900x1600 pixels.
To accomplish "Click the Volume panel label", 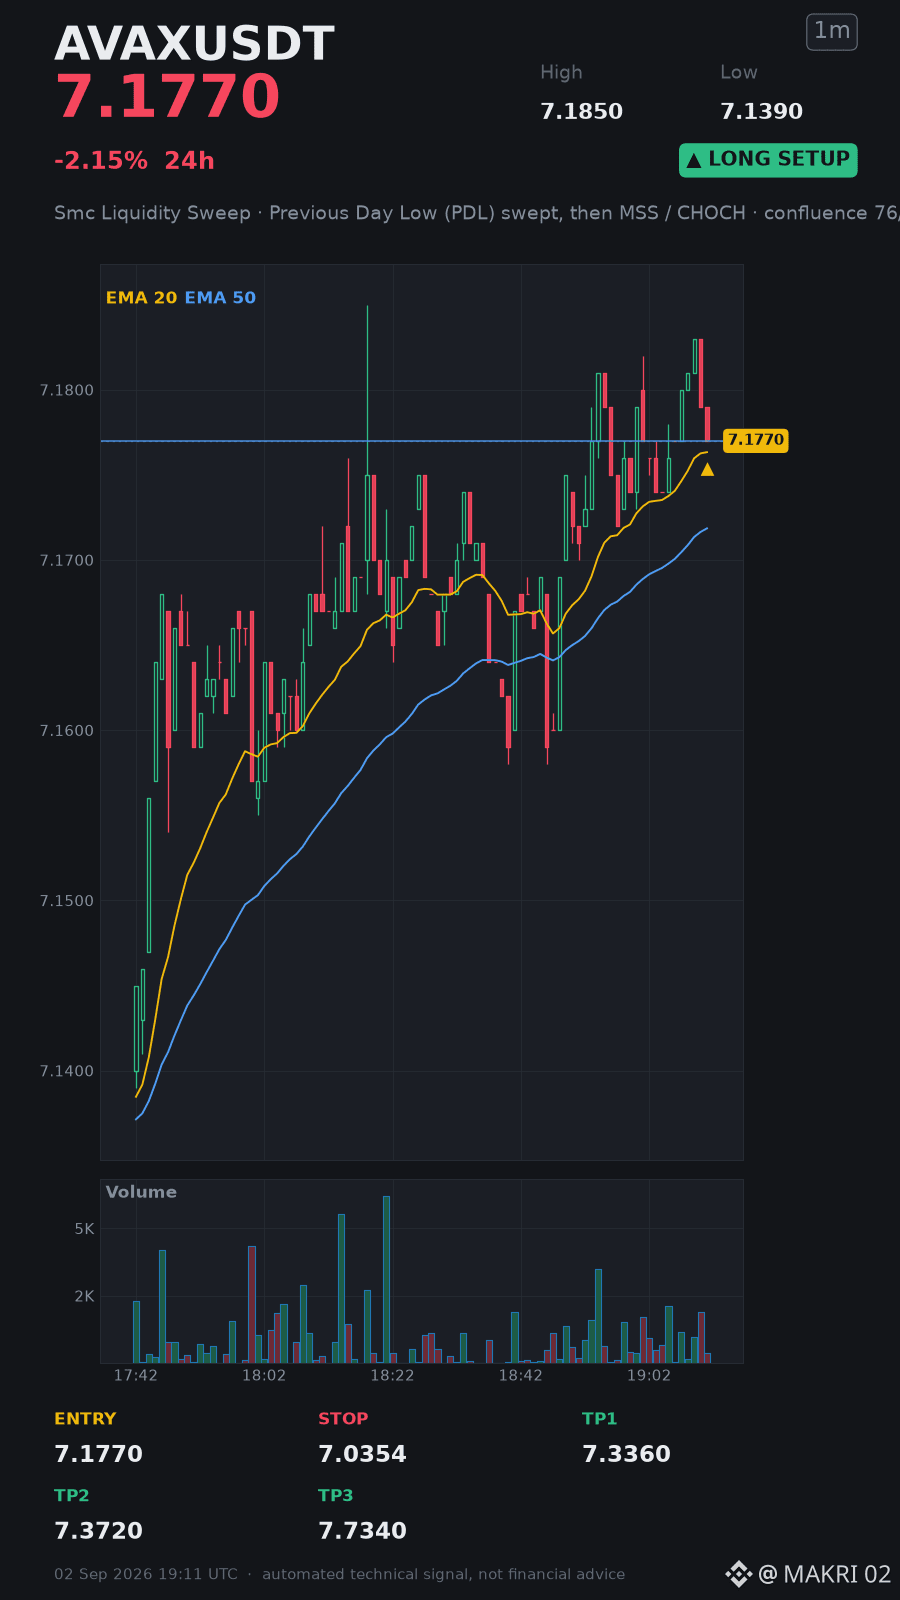I will click(141, 1192).
